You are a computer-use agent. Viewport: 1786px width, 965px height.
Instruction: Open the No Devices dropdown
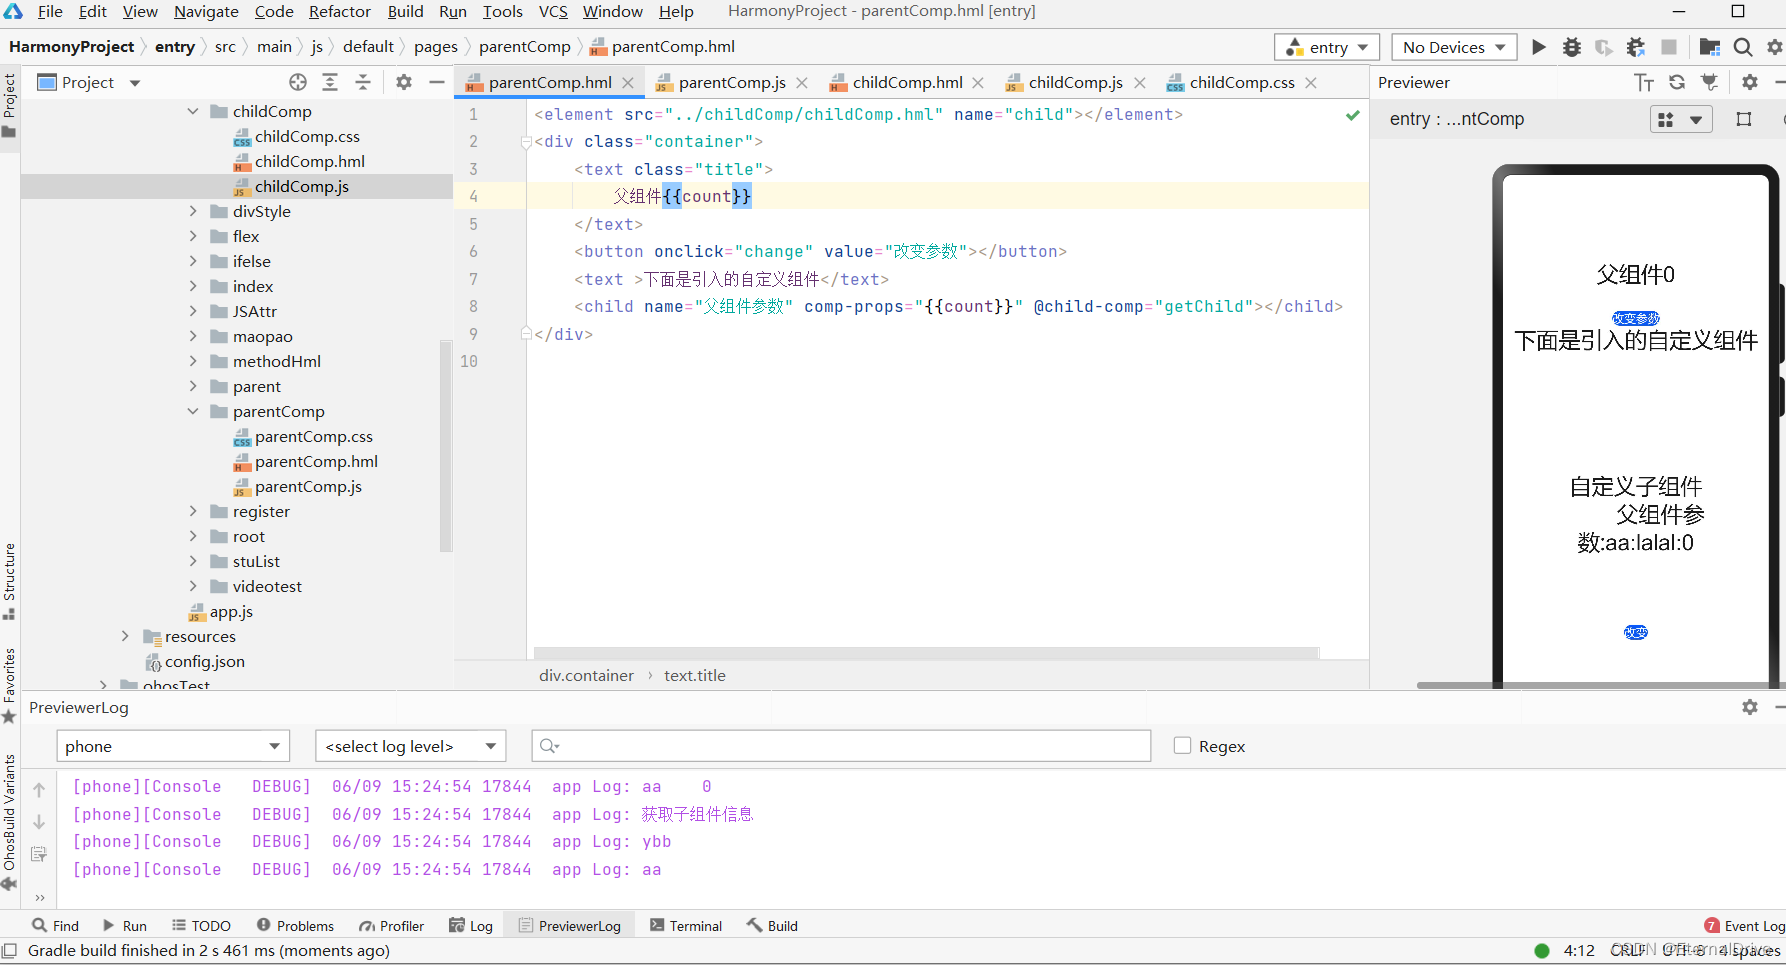pos(1454,47)
